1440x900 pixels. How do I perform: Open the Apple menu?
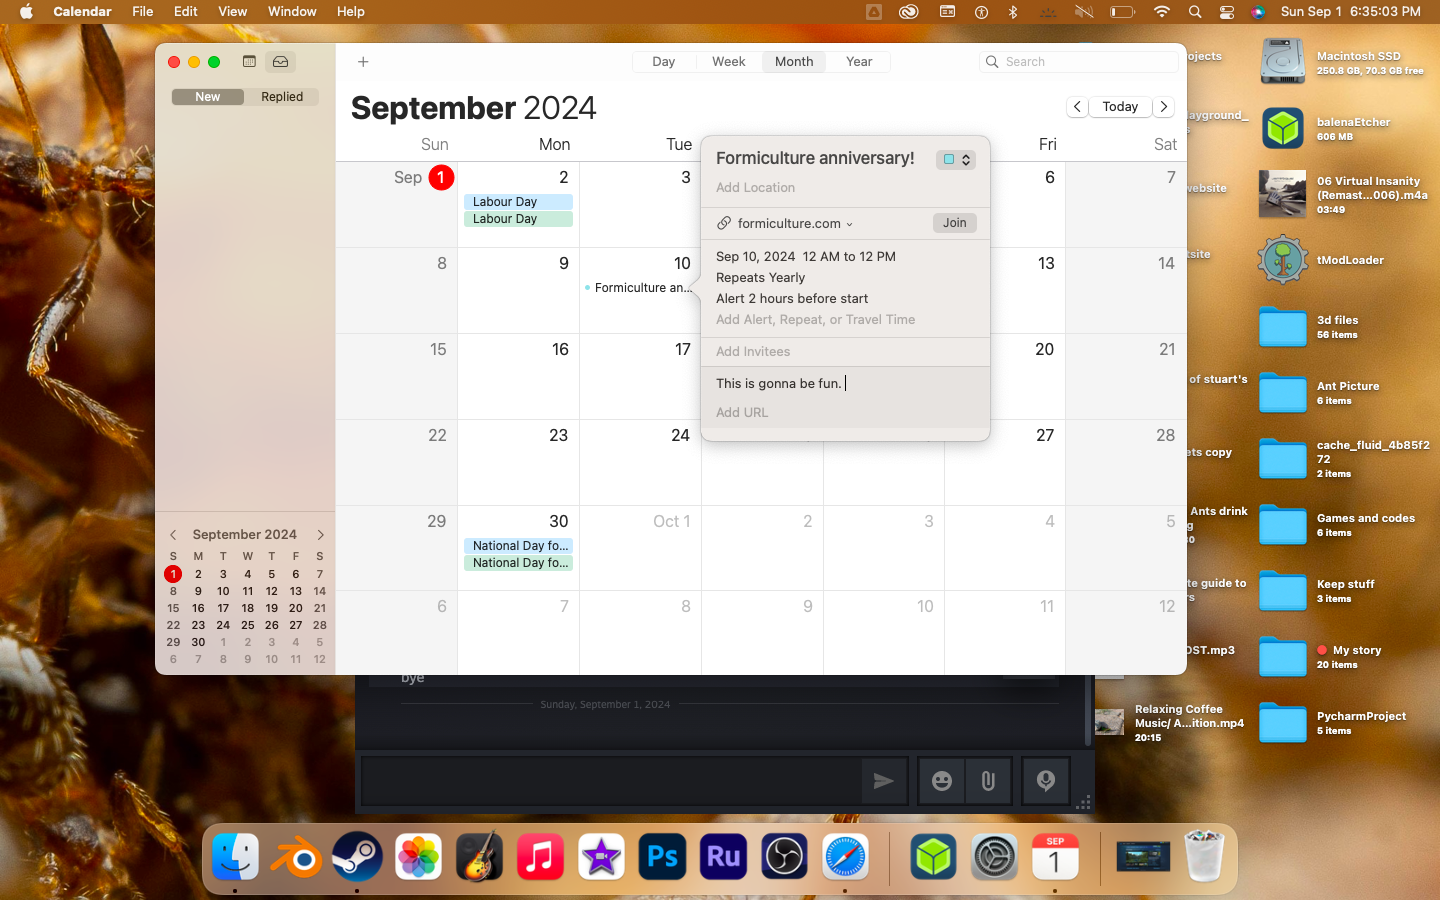(x=26, y=12)
